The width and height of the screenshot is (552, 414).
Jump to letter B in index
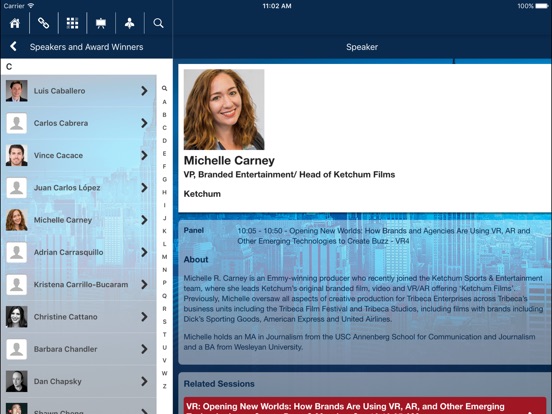pyautogui.click(x=164, y=115)
